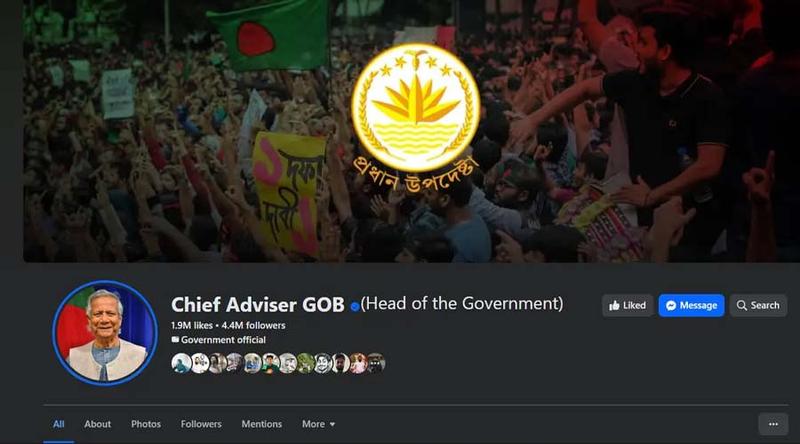Click the blue verified badge
Viewport: 800px width, 444px height.
click(355, 306)
